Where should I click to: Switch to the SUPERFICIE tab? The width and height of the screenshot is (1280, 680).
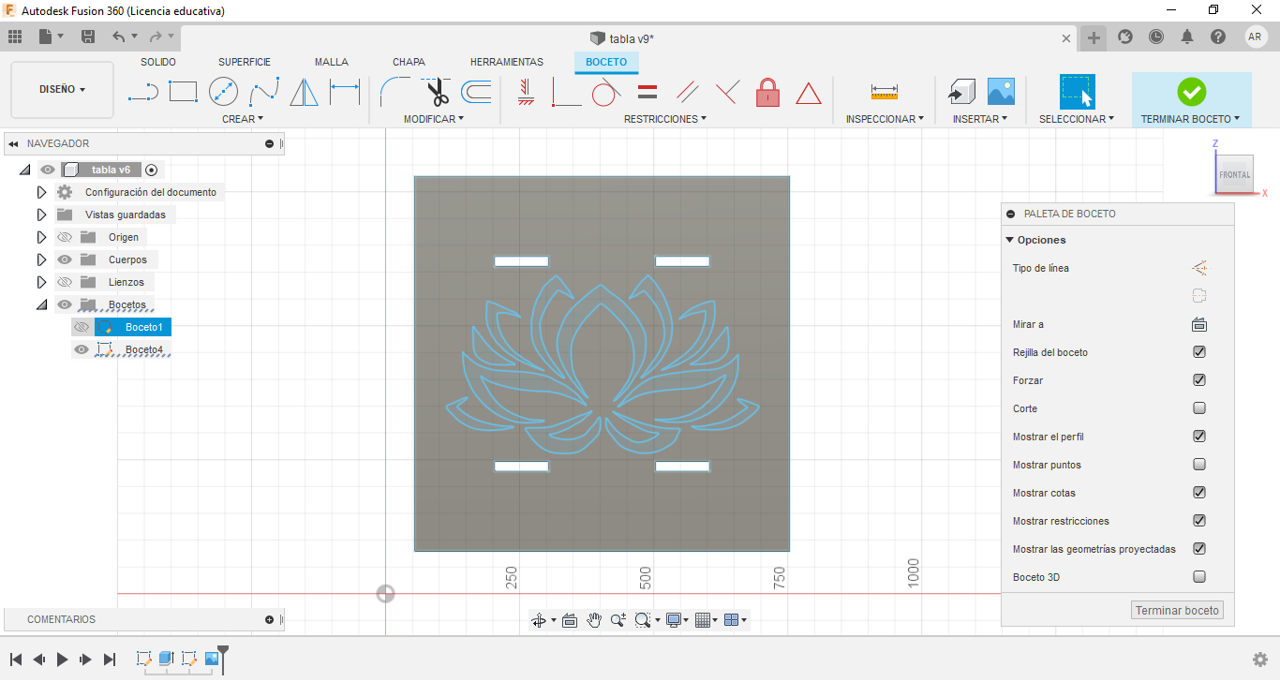244,62
